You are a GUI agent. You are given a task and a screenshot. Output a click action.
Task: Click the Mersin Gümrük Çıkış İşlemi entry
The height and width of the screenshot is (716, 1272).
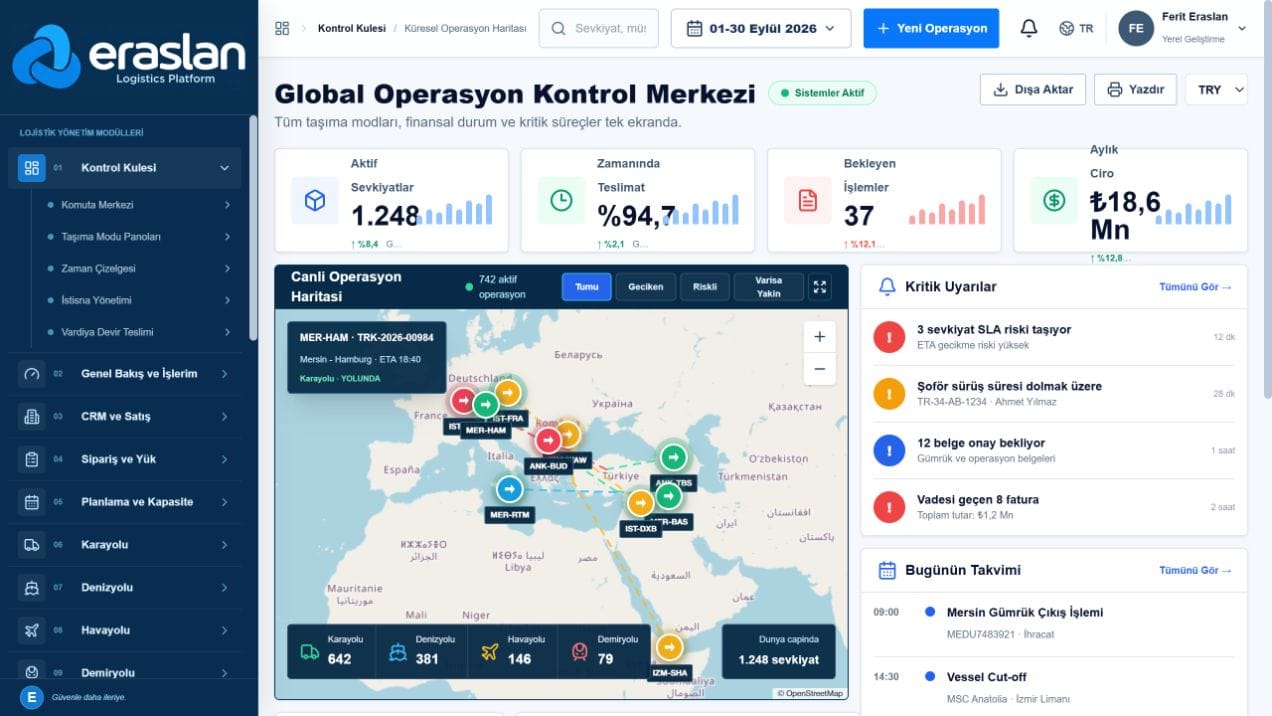(1054, 622)
